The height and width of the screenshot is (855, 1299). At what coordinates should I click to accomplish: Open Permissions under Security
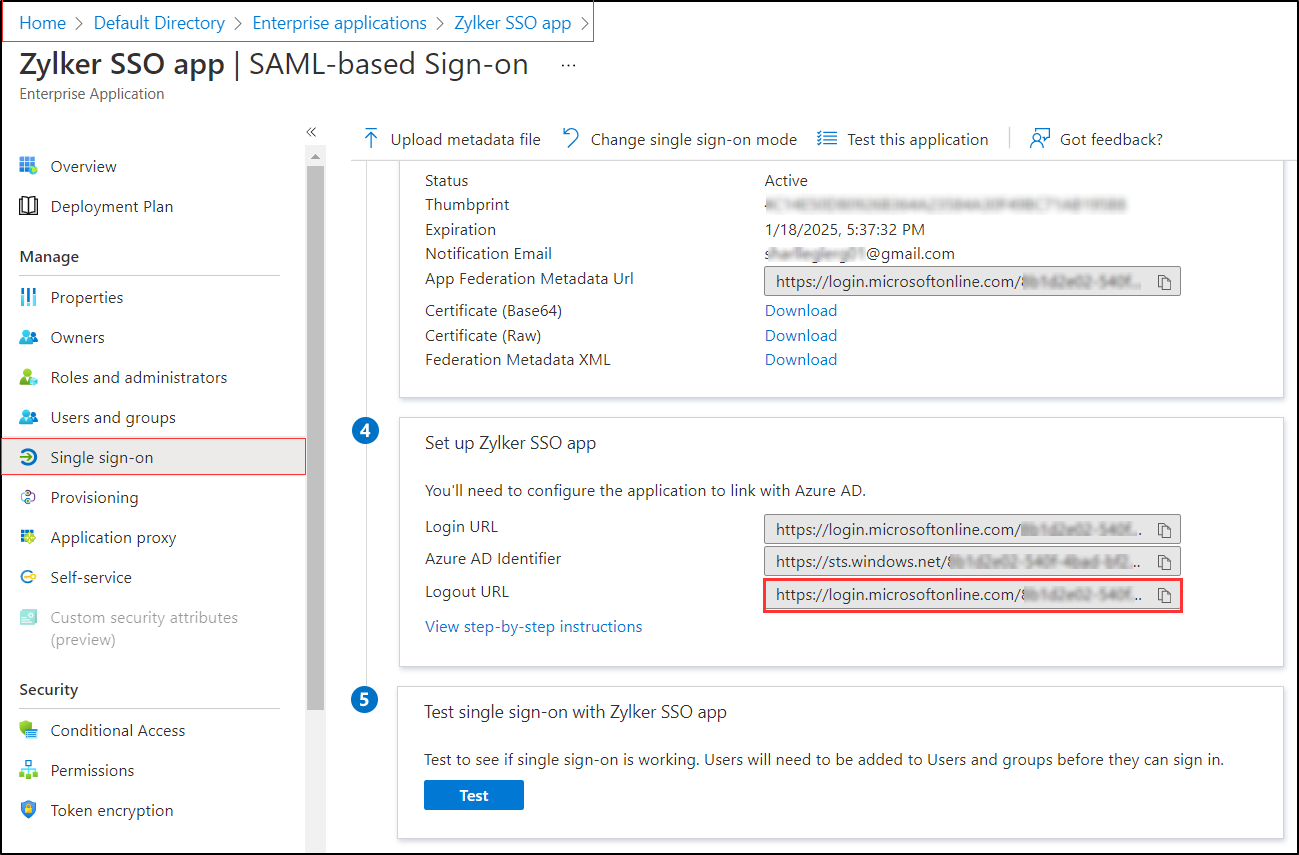tap(92, 770)
